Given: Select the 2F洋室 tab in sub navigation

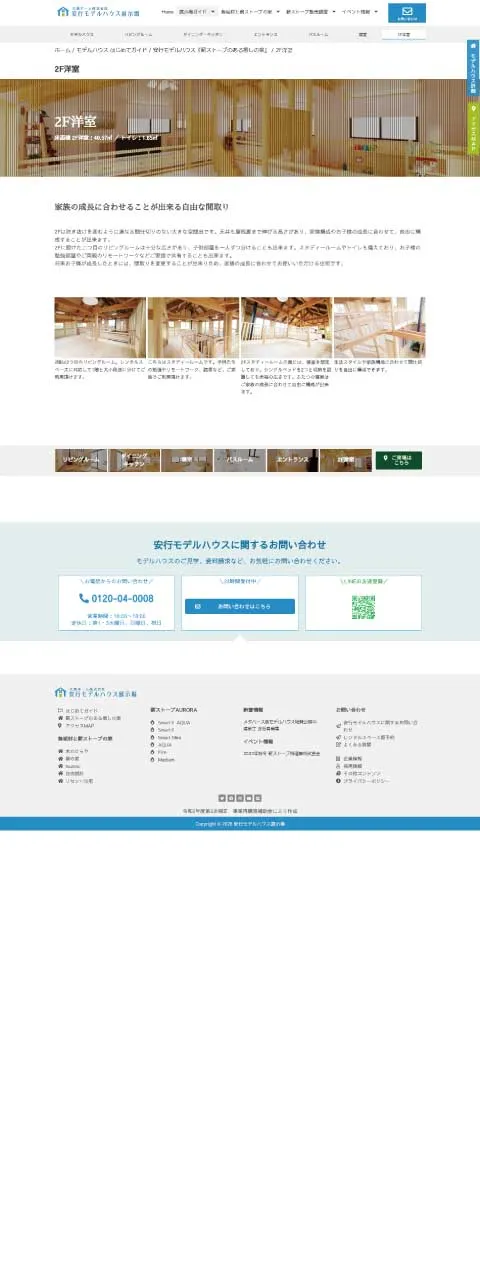Looking at the screenshot, I should [x=403, y=34].
